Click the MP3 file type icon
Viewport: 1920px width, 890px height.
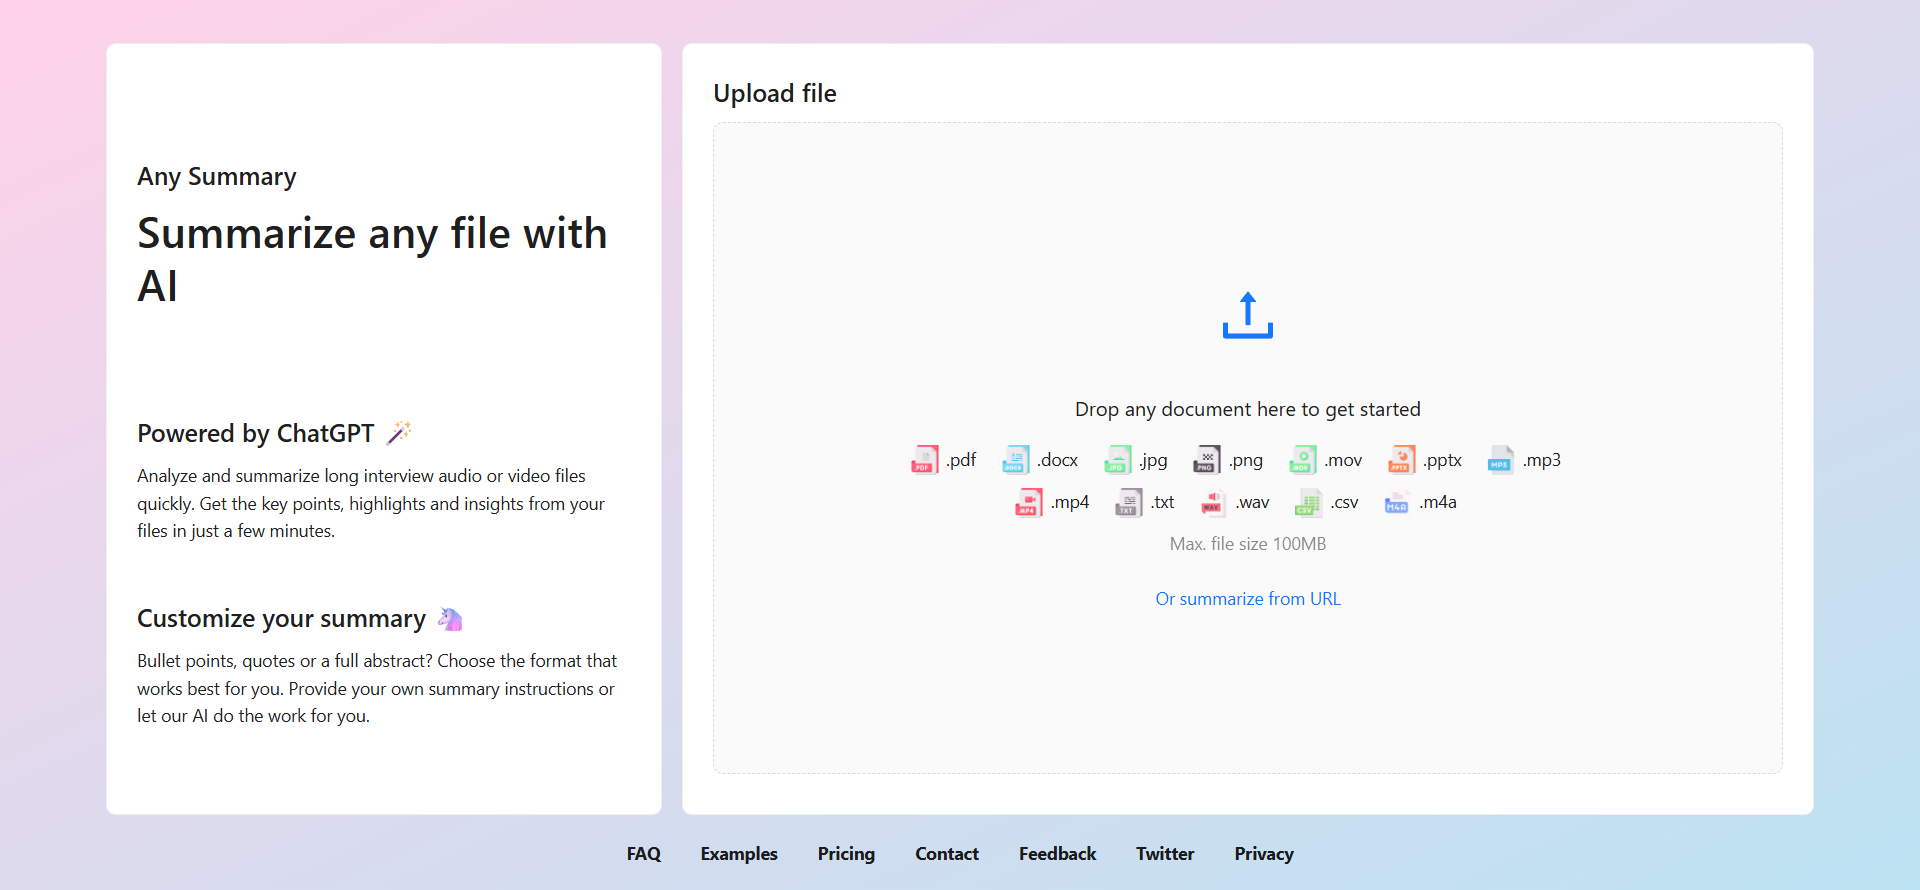pyautogui.click(x=1501, y=460)
